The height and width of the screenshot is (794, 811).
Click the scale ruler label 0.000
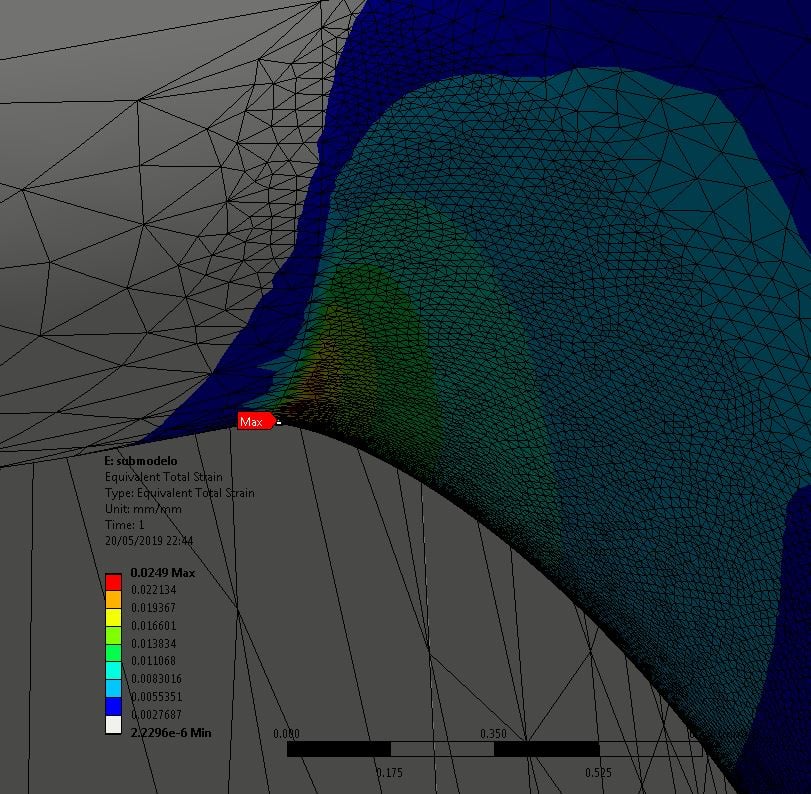point(286,733)
